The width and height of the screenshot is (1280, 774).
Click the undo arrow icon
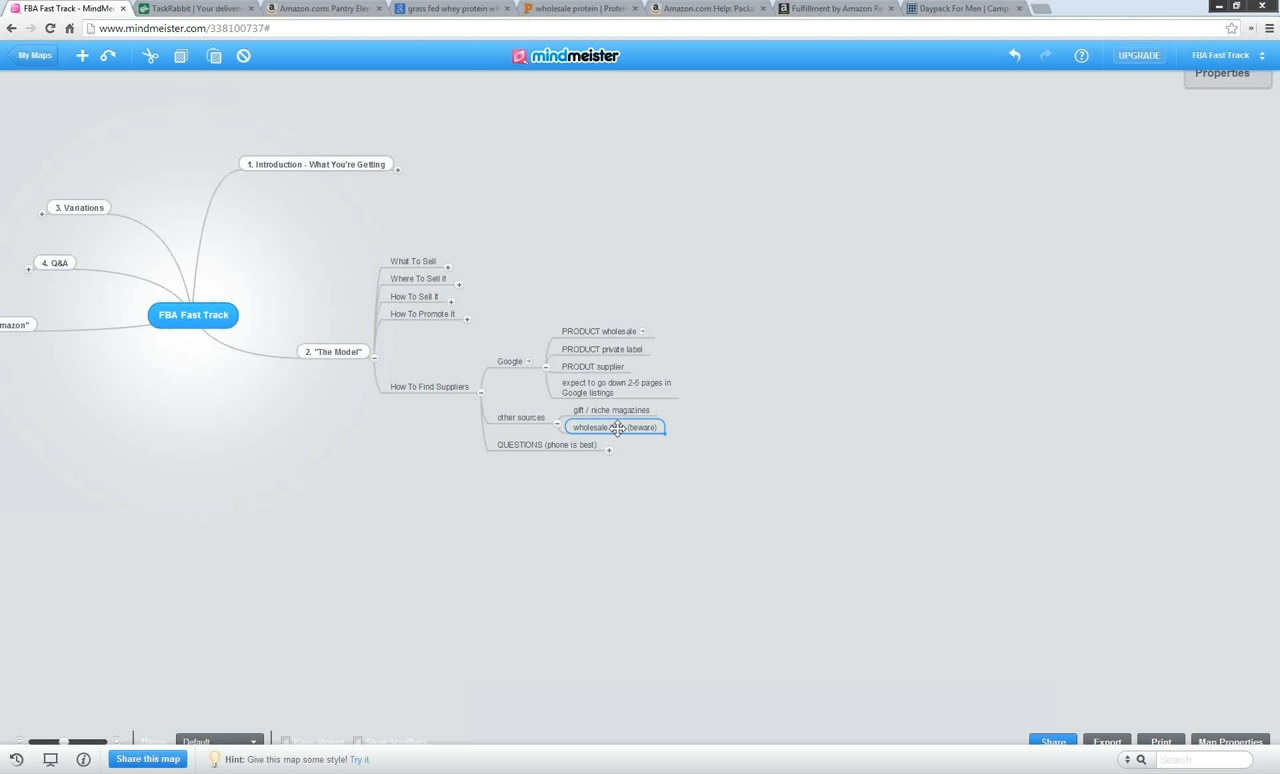tap(1015, 56)
